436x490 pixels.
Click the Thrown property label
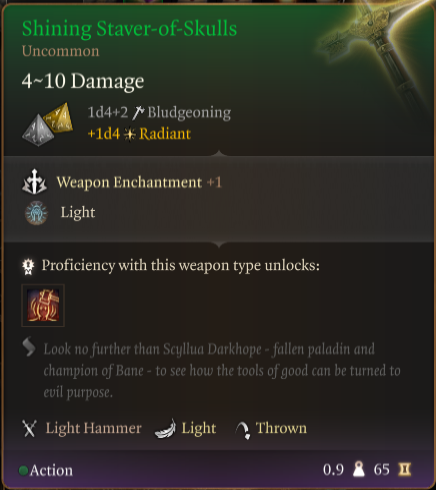point(281,428)
